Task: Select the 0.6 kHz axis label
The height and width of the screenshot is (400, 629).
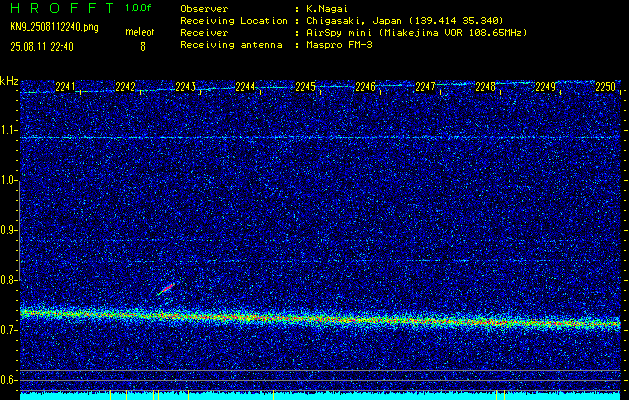Action: tap(9, 380)
